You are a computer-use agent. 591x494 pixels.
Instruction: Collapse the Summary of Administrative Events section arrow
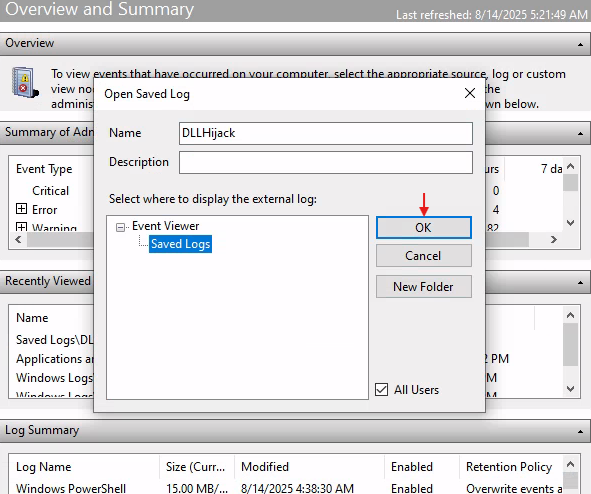580,133
